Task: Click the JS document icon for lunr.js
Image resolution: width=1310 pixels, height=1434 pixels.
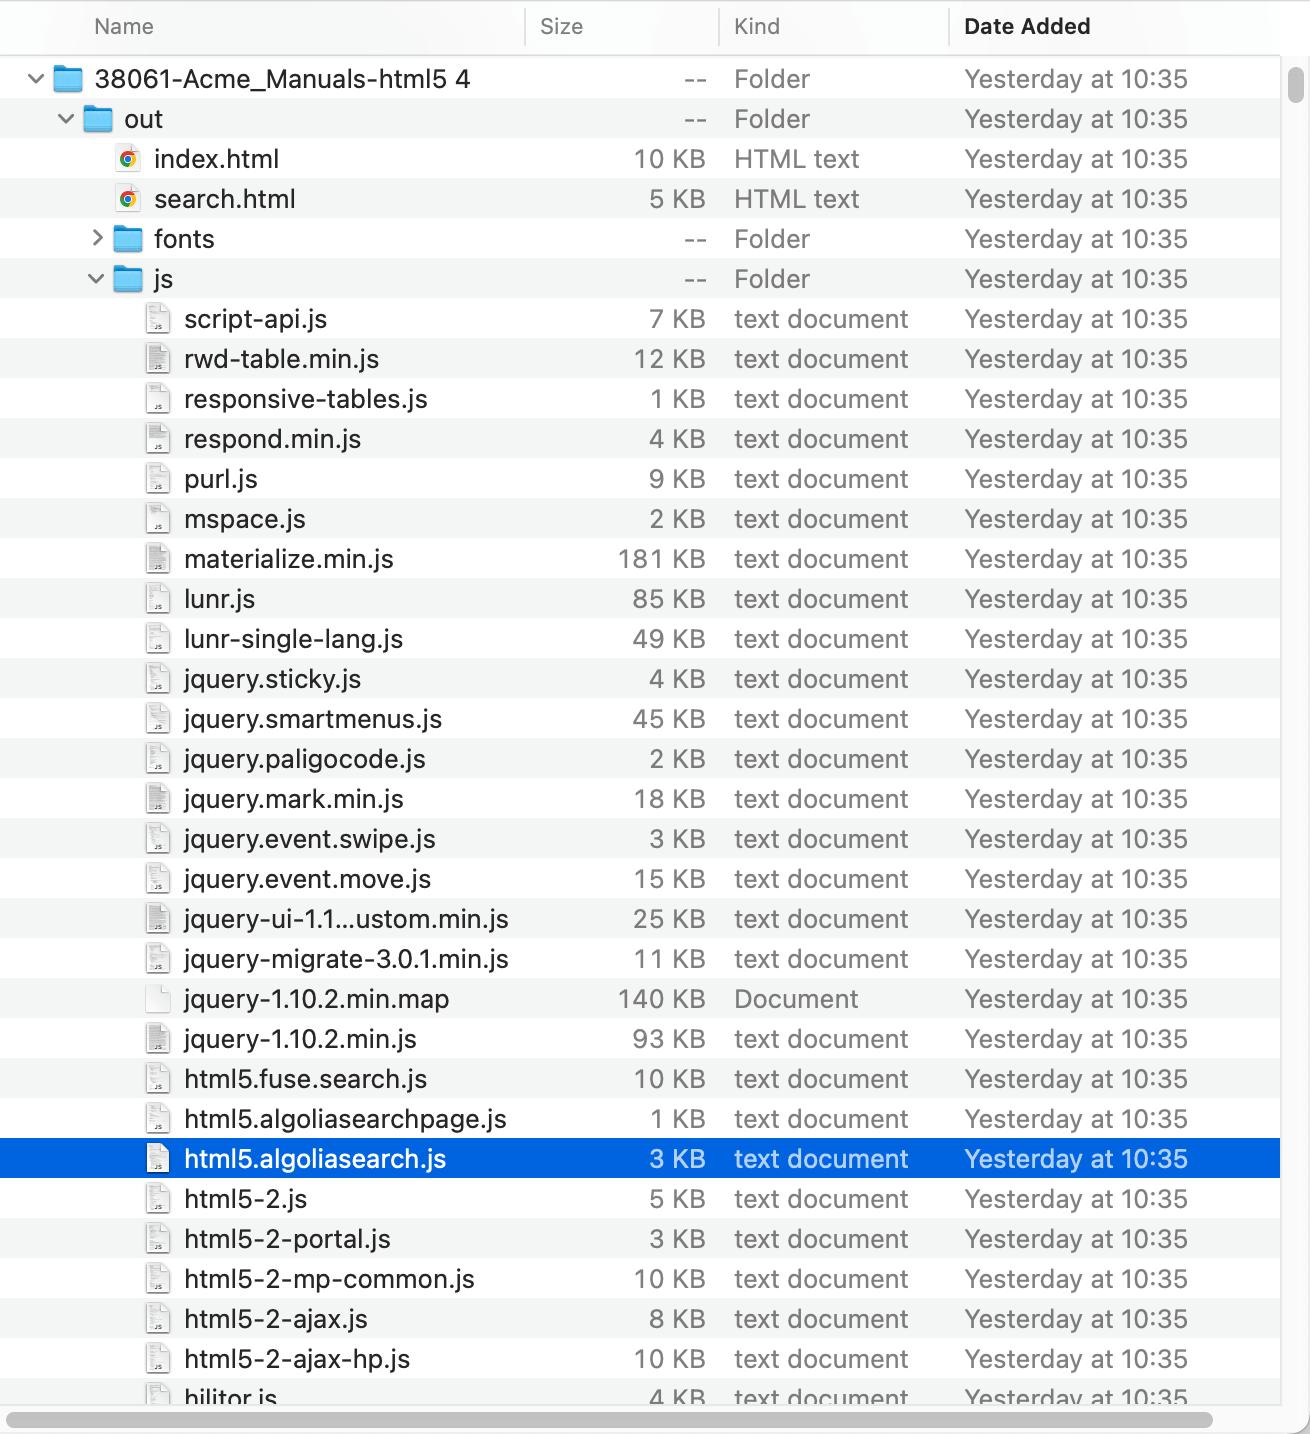Action: tap(158, 598)
